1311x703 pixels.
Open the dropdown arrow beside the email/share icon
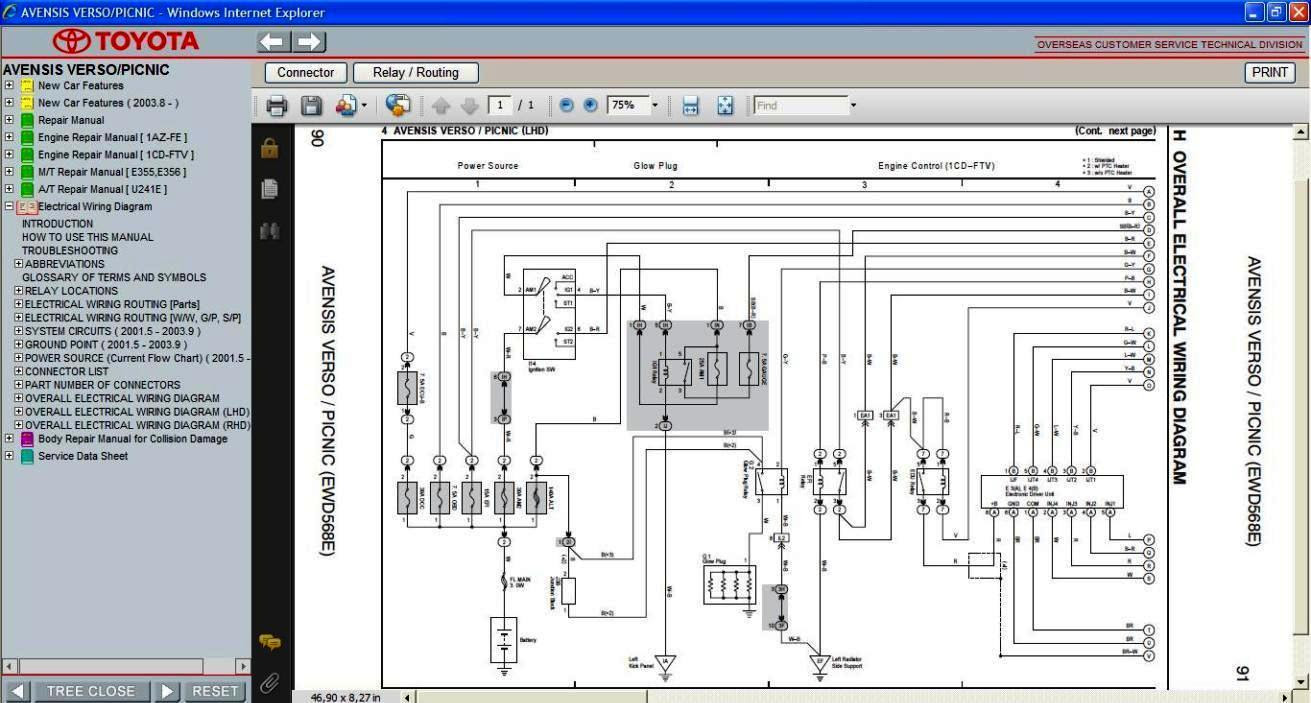[364, 105]
